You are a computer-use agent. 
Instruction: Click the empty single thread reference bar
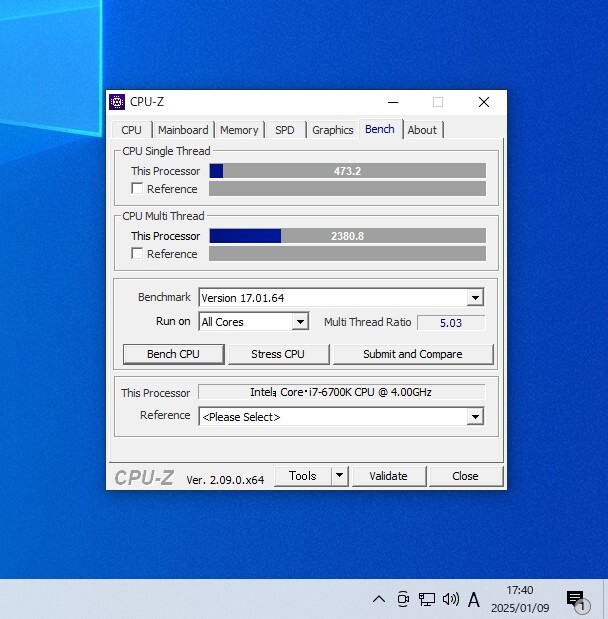pyautogui.click(x=347, y=189)
